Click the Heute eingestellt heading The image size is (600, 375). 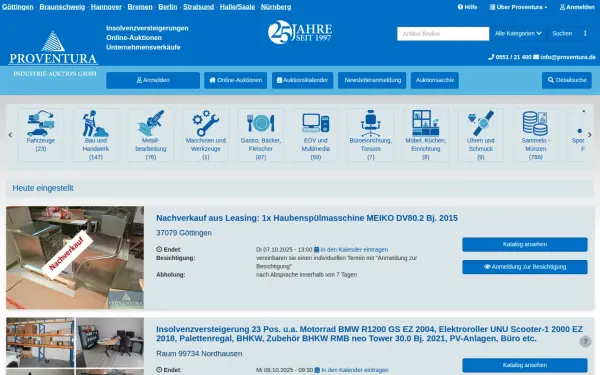click(43, 188)
